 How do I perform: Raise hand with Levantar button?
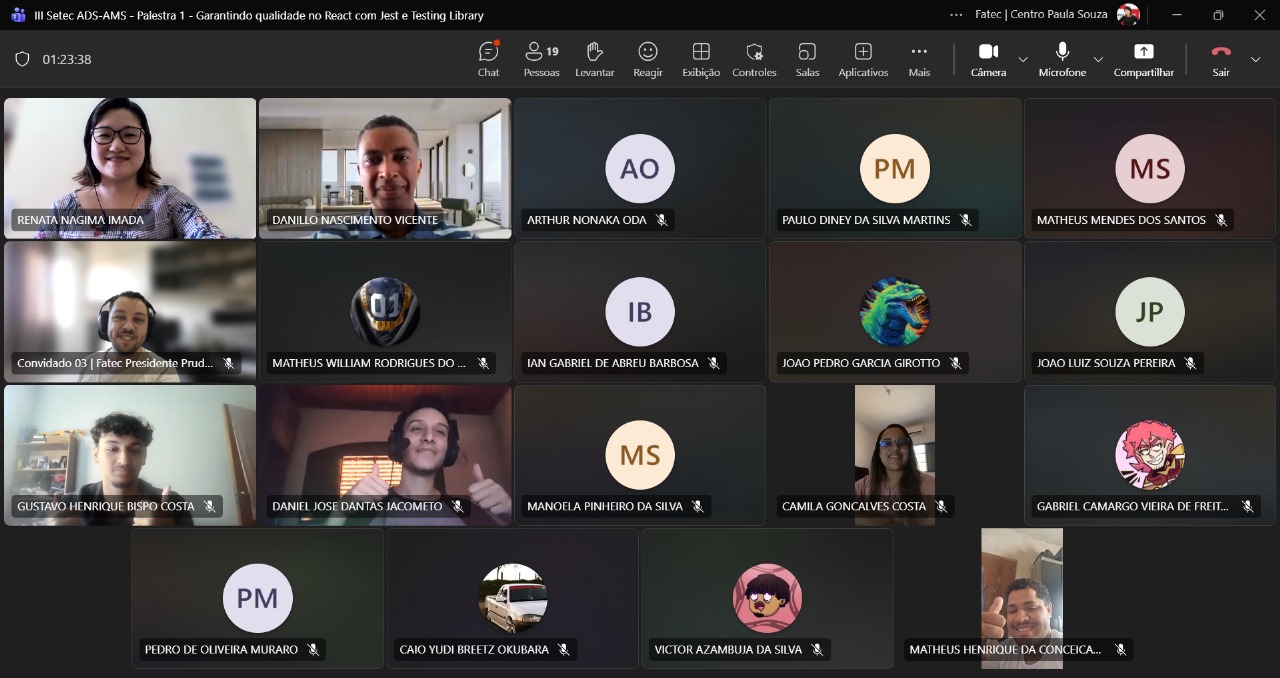pos(594,59)
